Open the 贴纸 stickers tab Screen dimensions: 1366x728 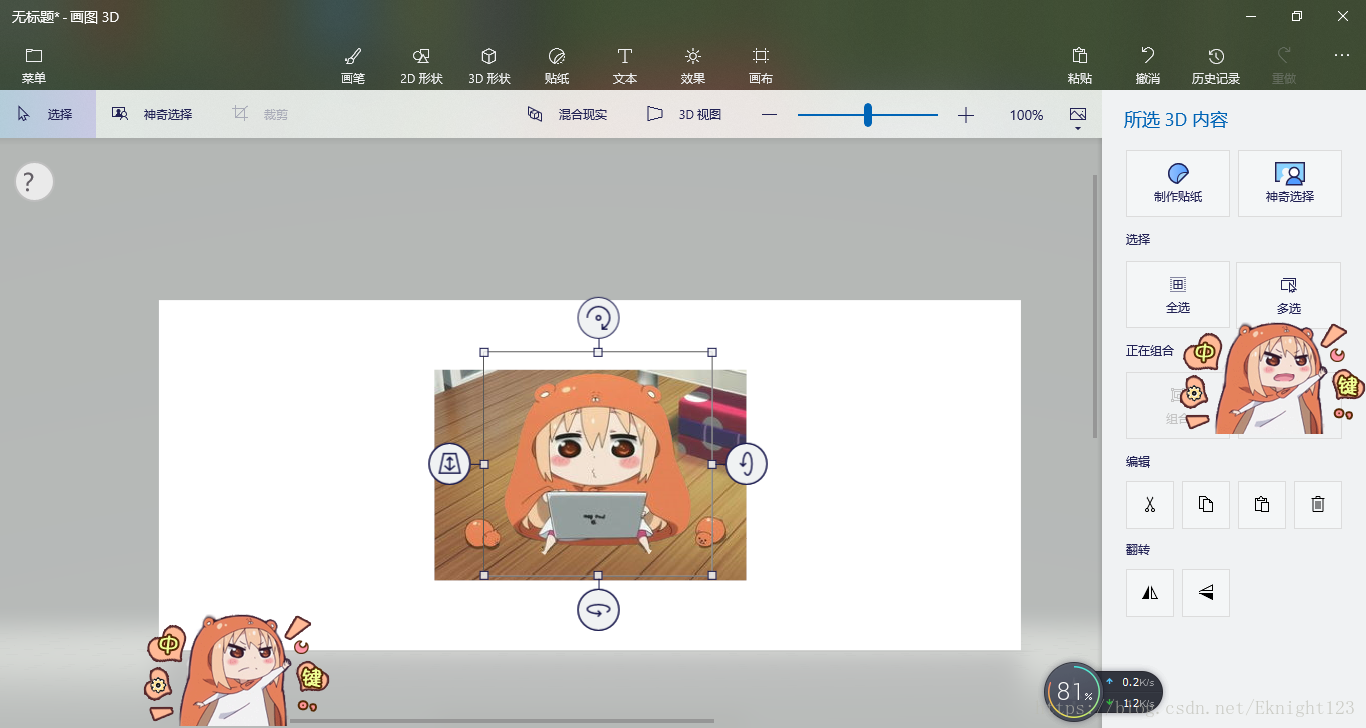tap(557, 65)
